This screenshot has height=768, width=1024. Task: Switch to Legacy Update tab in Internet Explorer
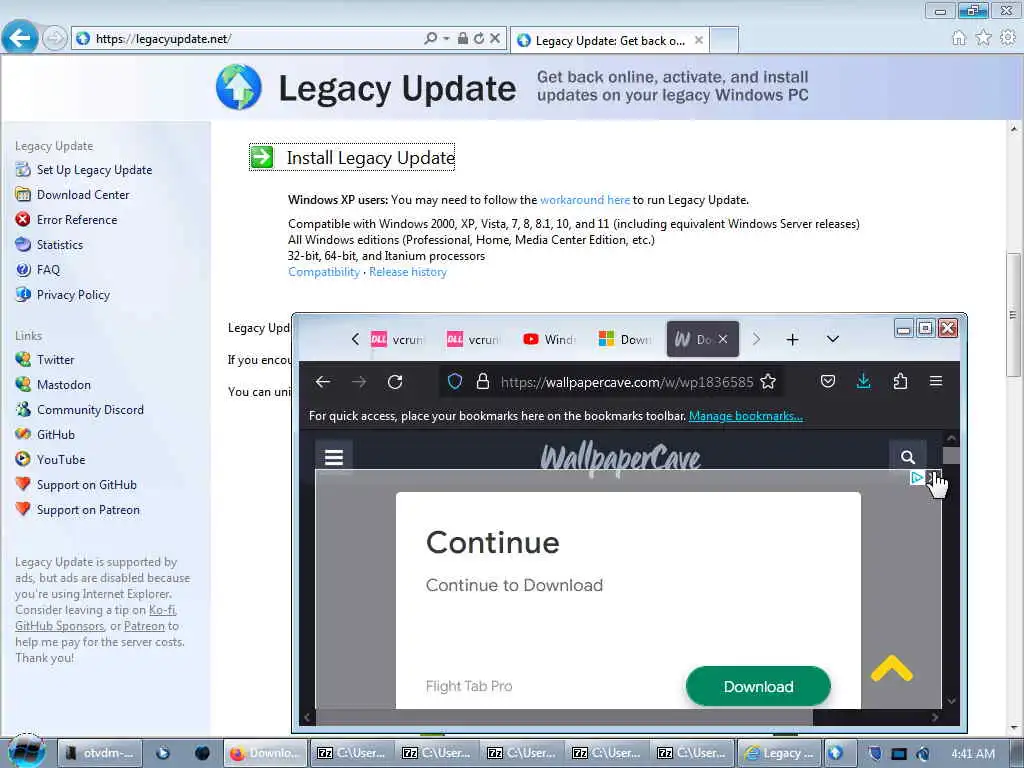coord(609,40)
